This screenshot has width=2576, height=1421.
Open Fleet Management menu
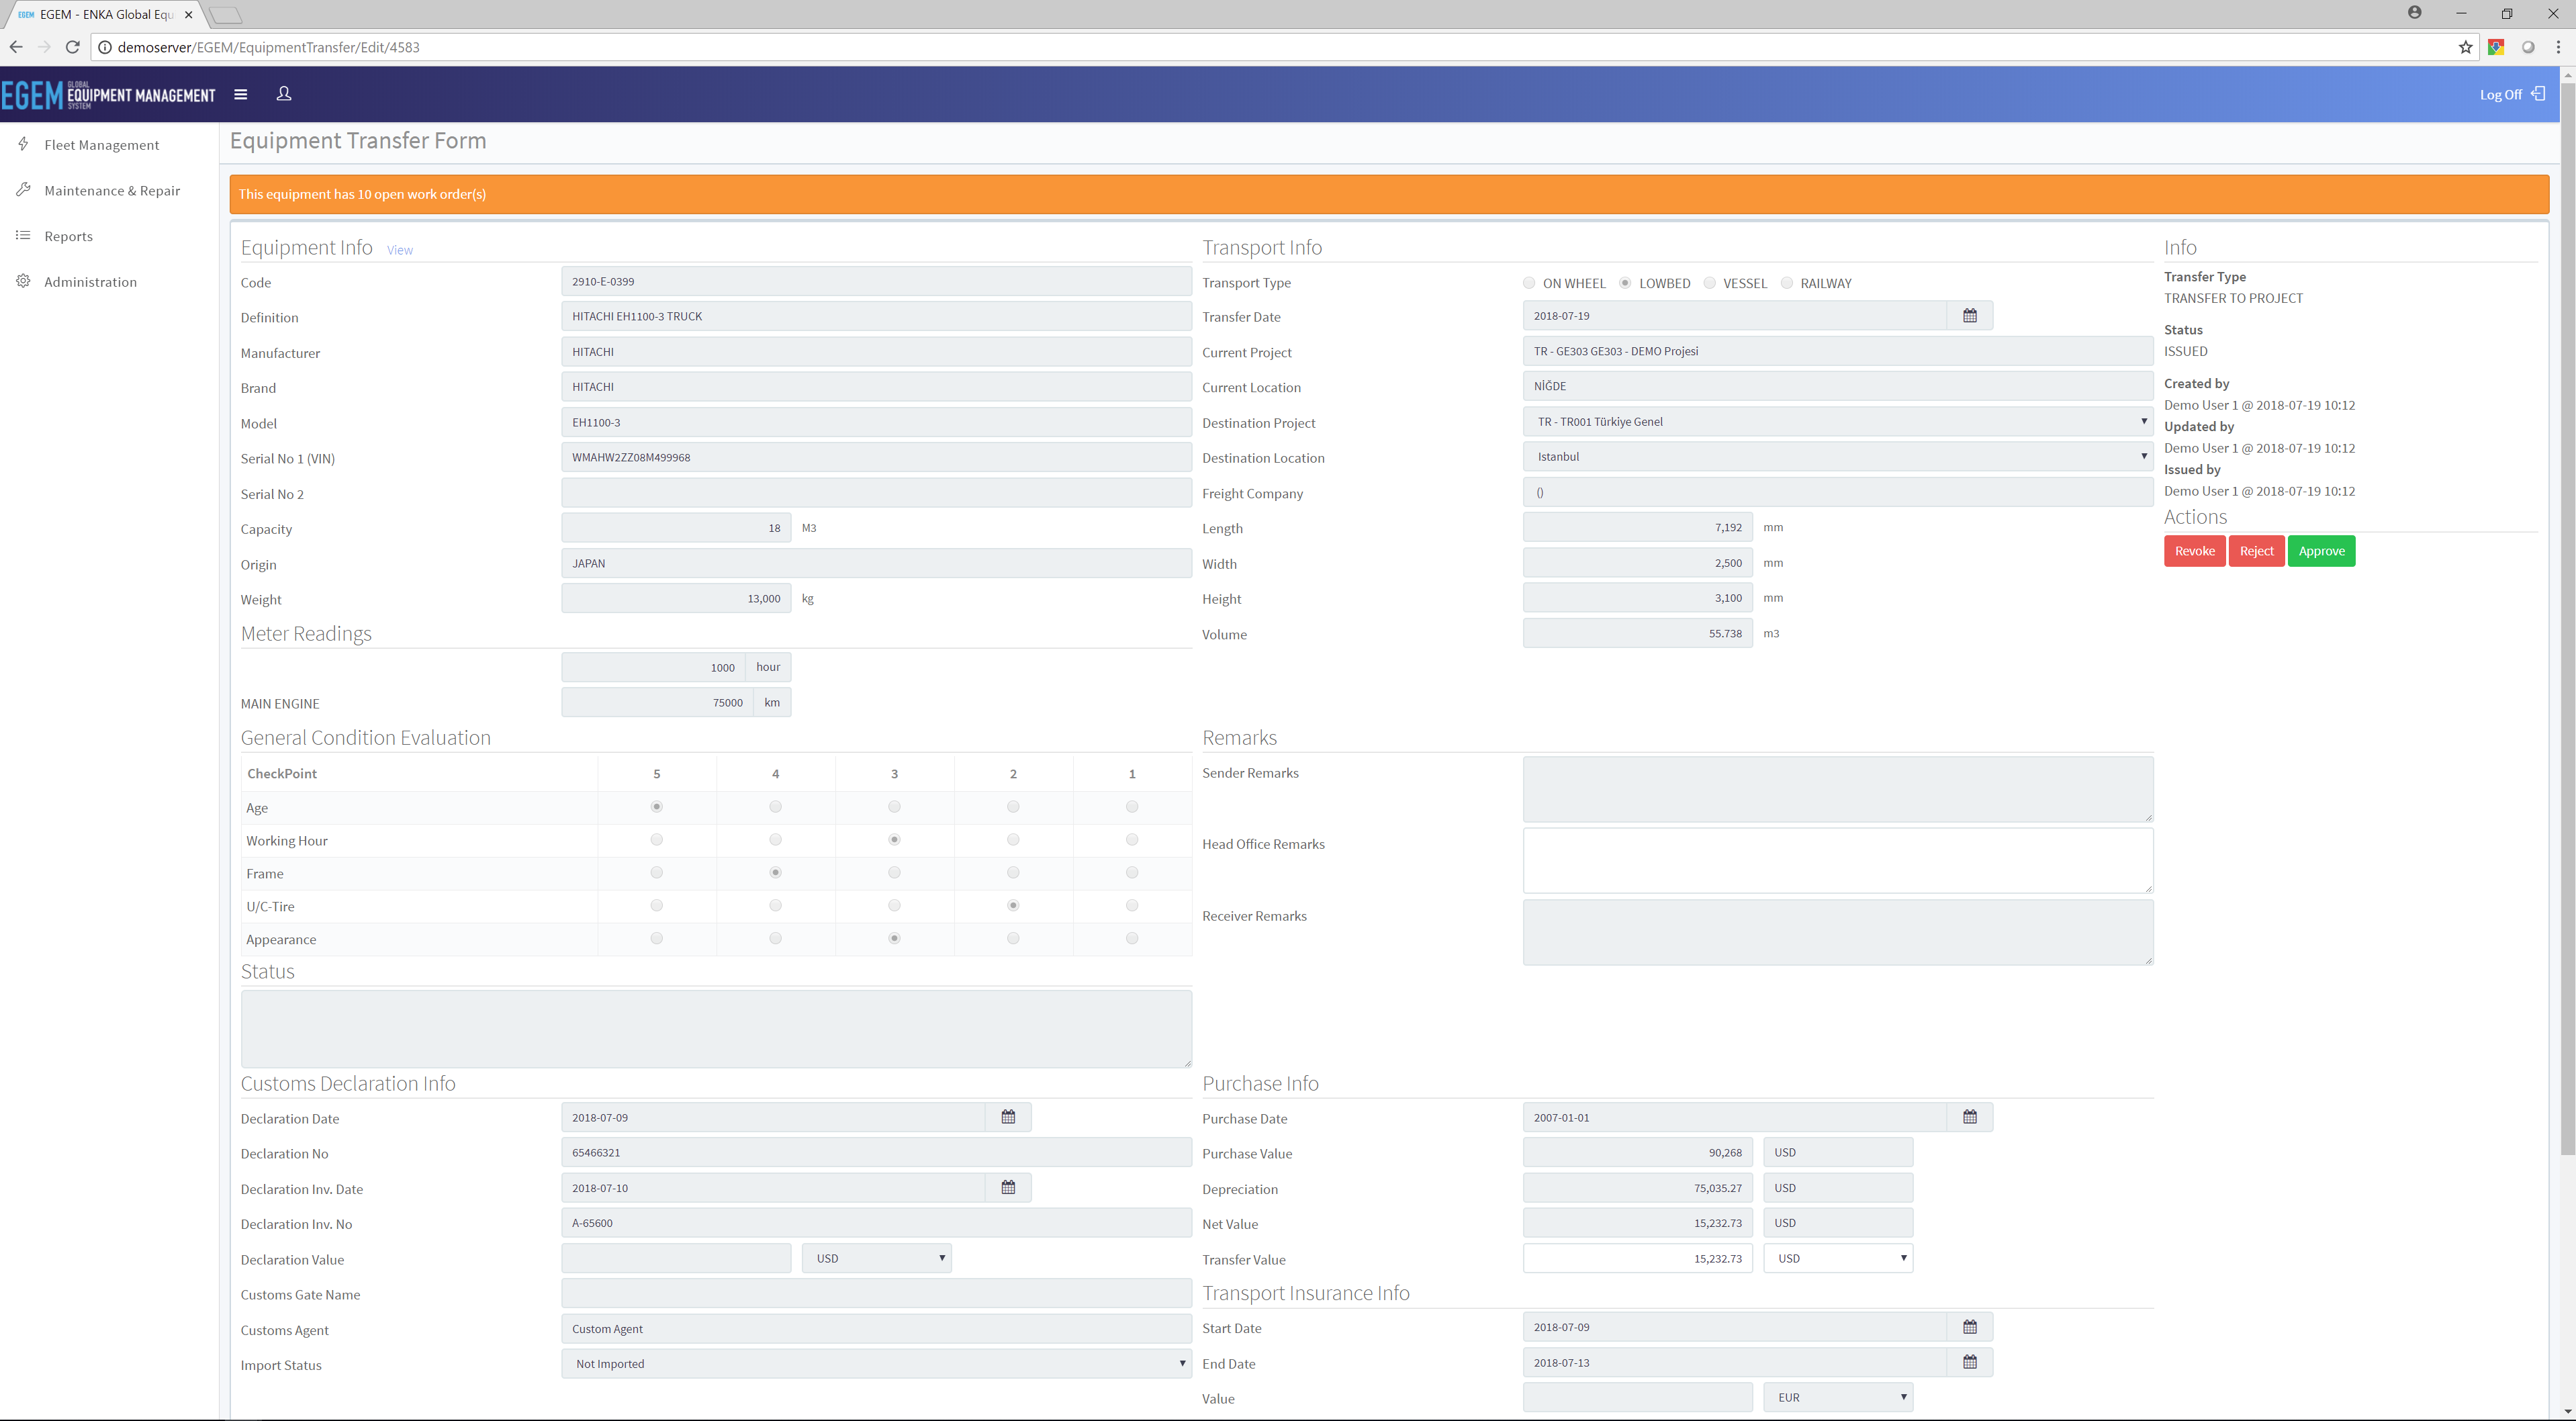[101, 145]
